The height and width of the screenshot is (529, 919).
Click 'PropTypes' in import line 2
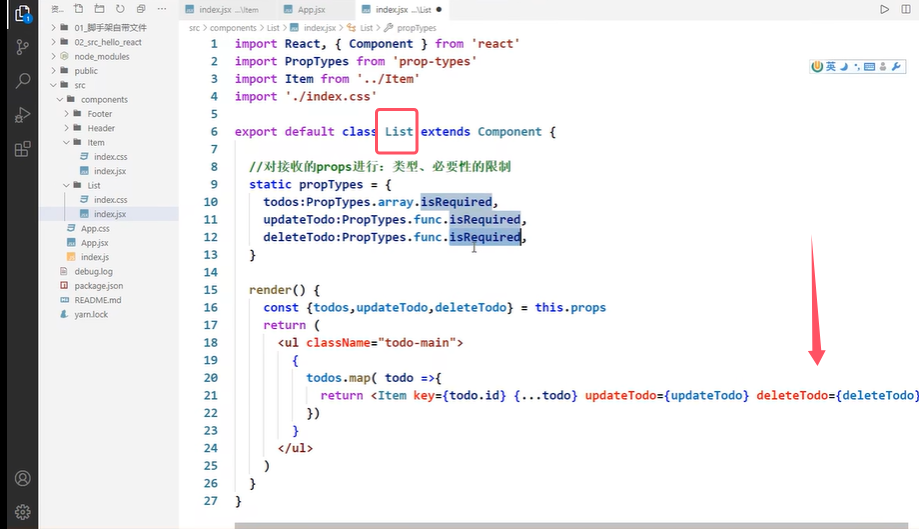(x=316, y=61)
